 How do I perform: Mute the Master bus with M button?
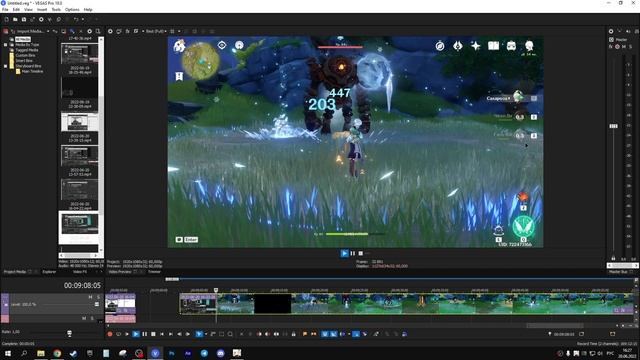624,47
